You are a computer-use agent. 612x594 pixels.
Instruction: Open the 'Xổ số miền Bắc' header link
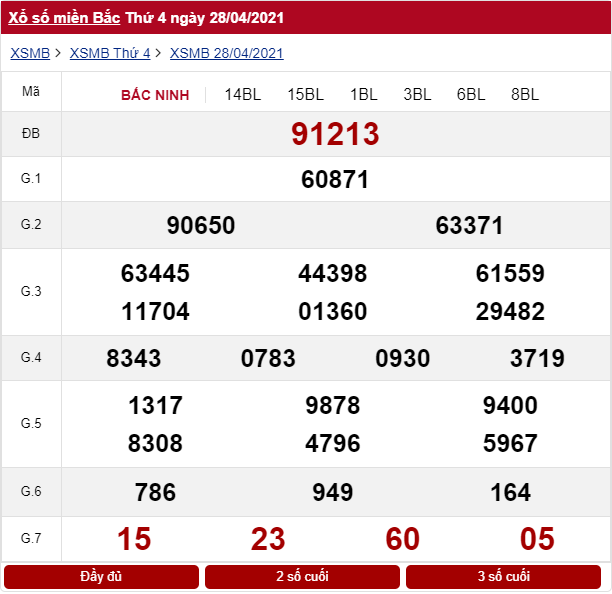click(x=64, y=18)
